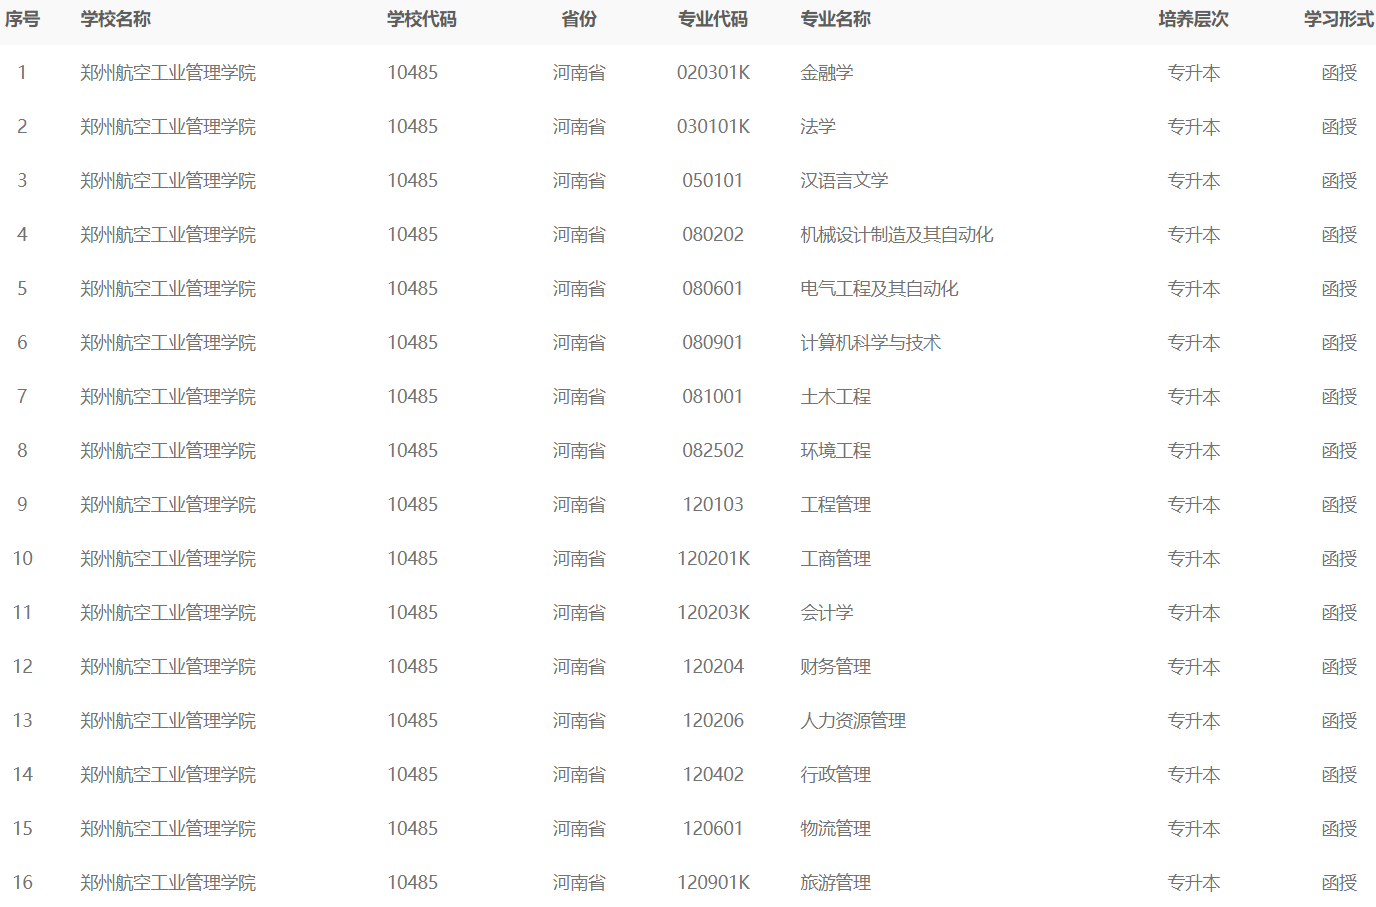Viewport: 1376px width, 907px height.
Task: Click 专升本 in the 环境工程 row
Action: click(x=1194, y=451)
